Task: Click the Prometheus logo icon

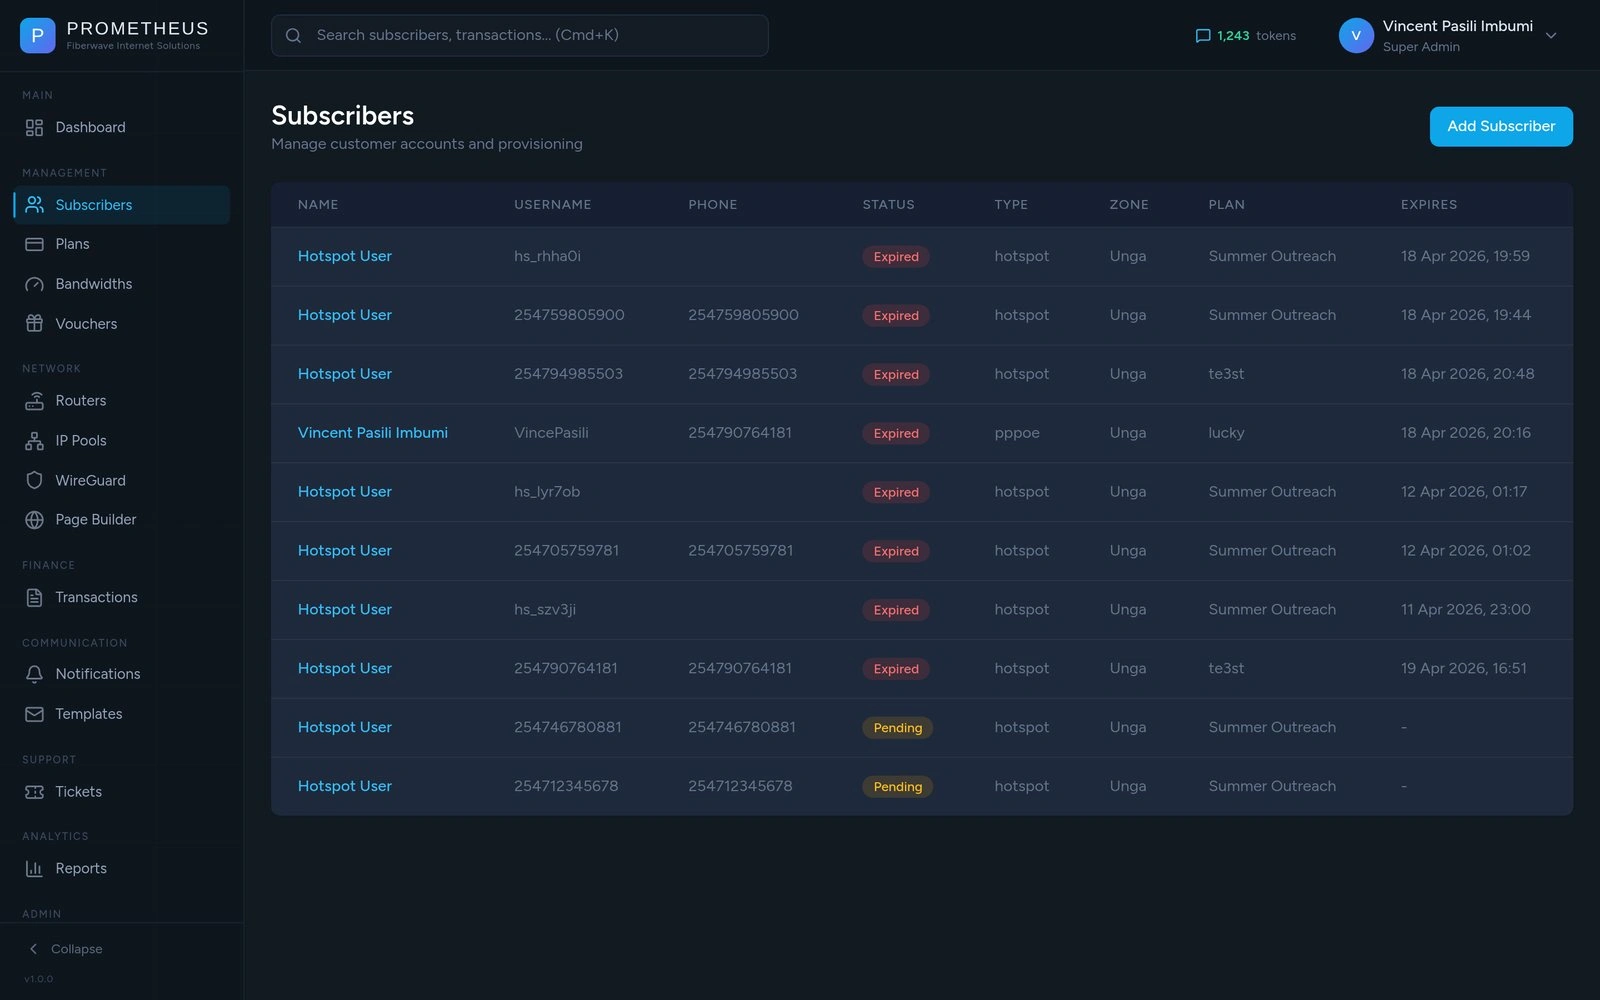Action: point(38,35)
